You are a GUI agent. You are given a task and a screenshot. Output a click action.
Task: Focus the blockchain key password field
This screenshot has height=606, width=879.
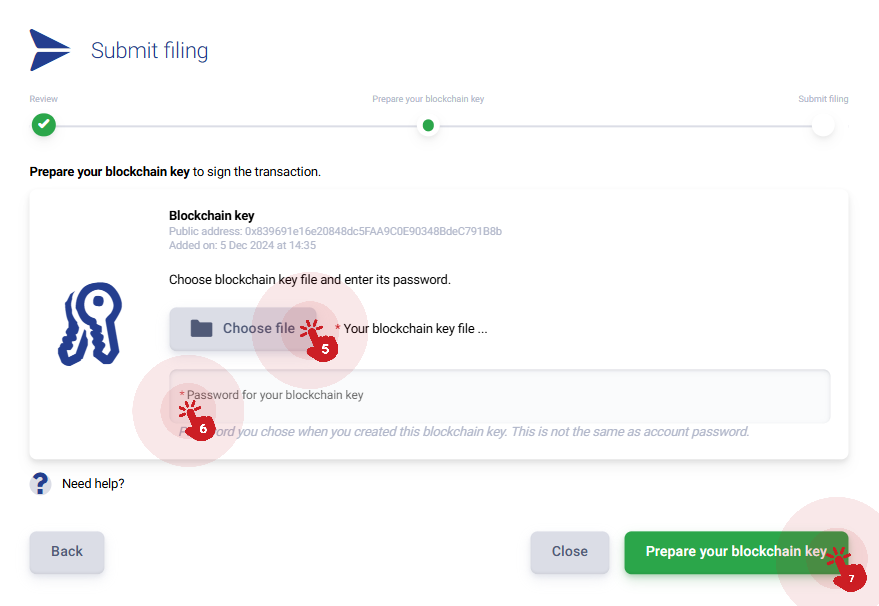pyautogui.click(x=499, y=396)
